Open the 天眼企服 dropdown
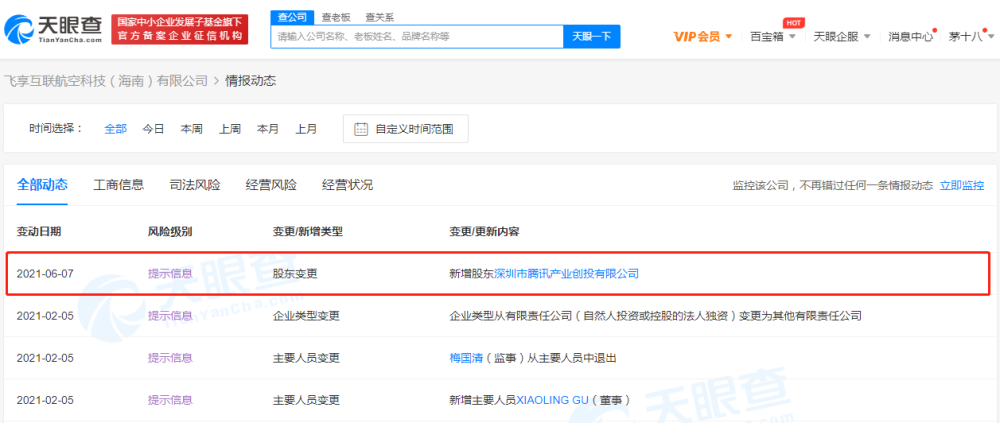1000x423 pixels. (842, 36)
